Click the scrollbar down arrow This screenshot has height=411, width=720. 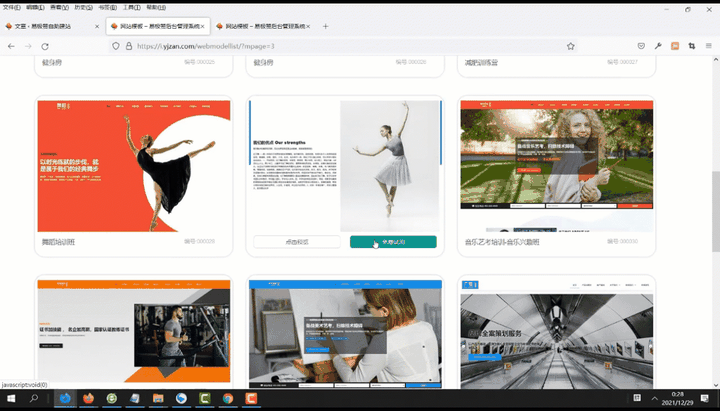pos(716,385)
